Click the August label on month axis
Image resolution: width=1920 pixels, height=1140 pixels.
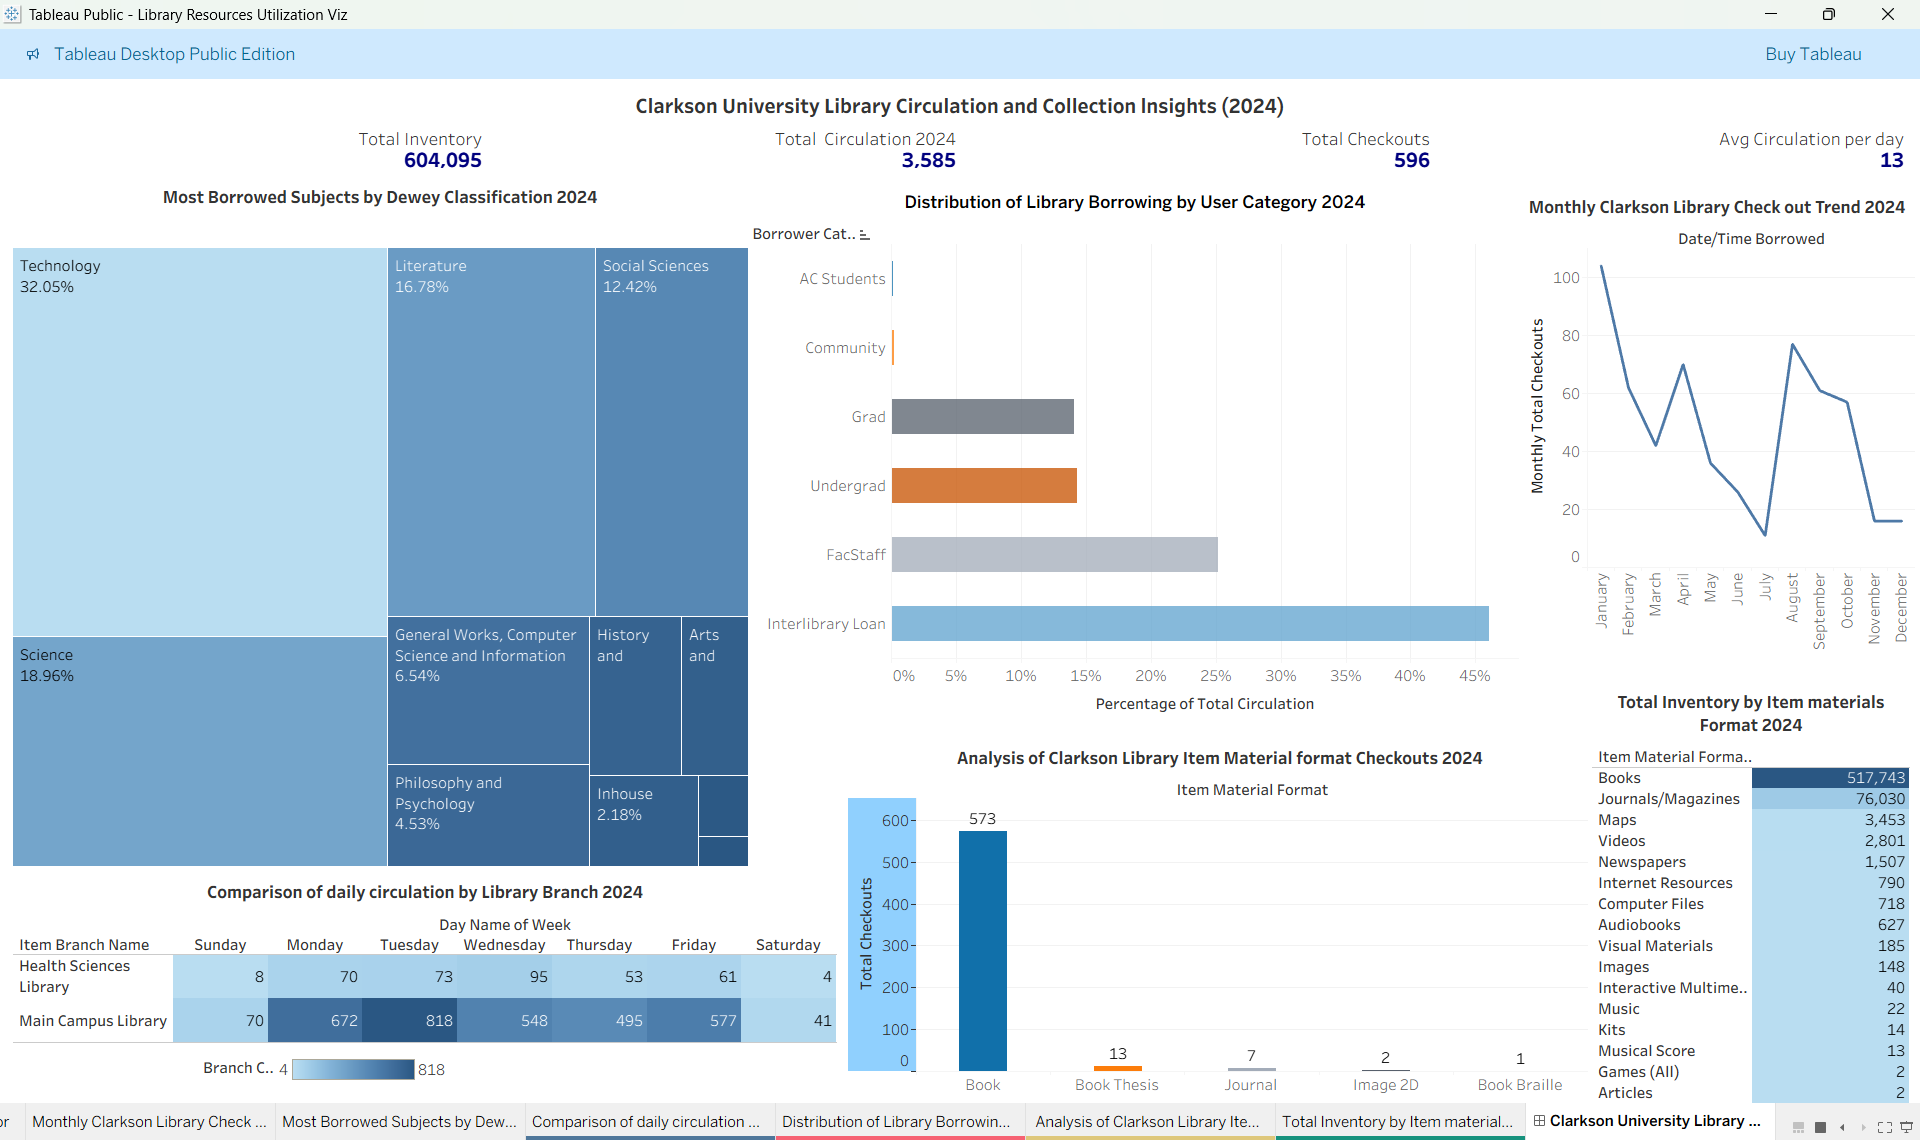(x=1792, y=598)
